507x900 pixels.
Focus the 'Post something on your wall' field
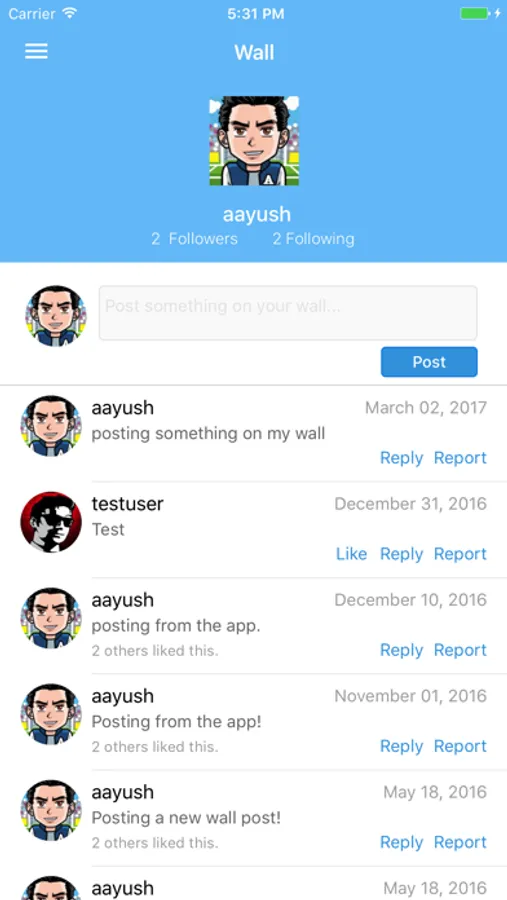(288, 313)
